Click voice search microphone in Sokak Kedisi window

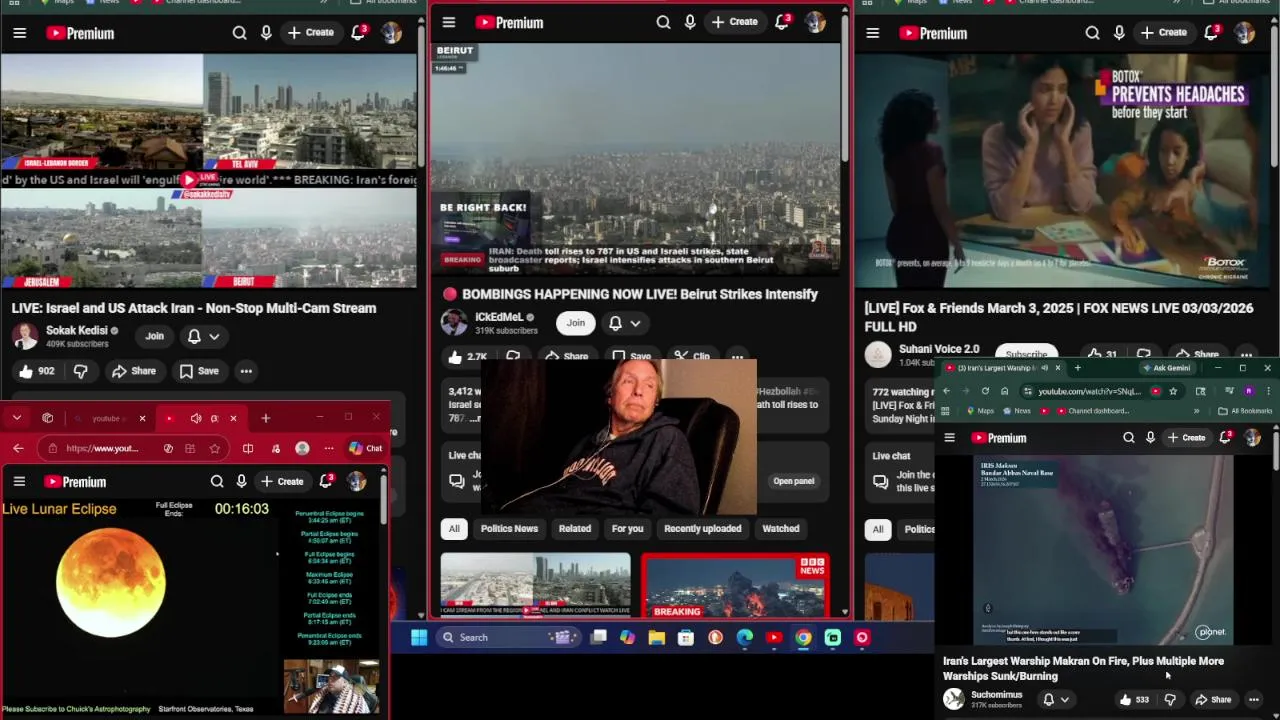click(266, 33)
